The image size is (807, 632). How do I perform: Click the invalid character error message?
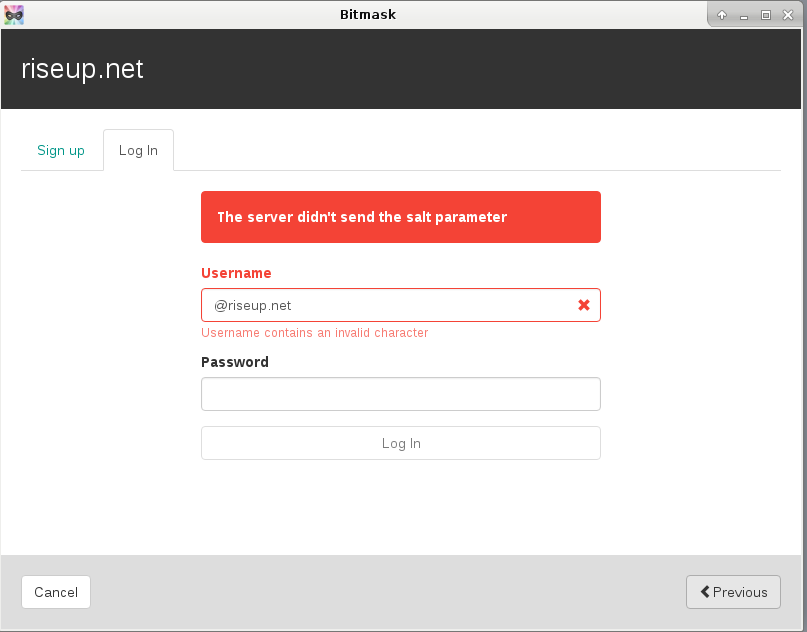tap(314, 332)
